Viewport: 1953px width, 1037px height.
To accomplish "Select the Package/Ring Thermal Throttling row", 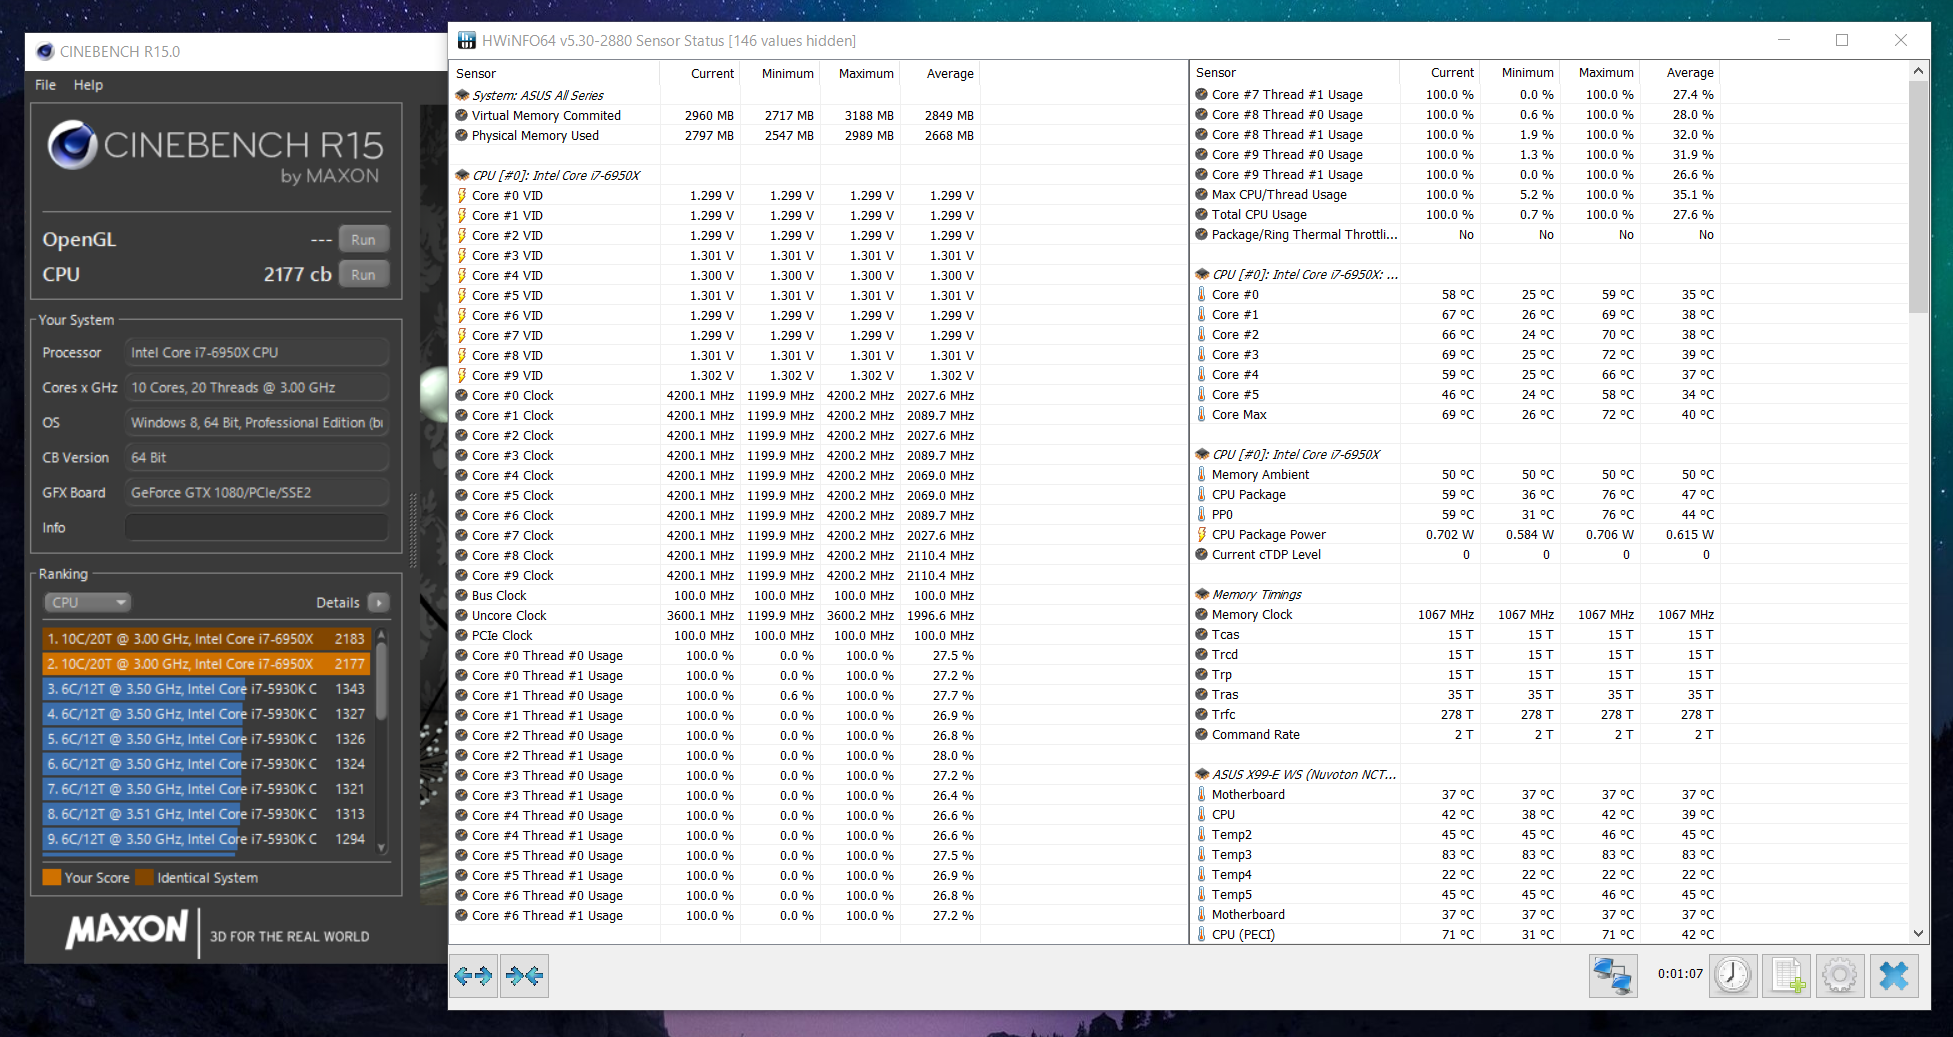I will (x=1455, y=235).
